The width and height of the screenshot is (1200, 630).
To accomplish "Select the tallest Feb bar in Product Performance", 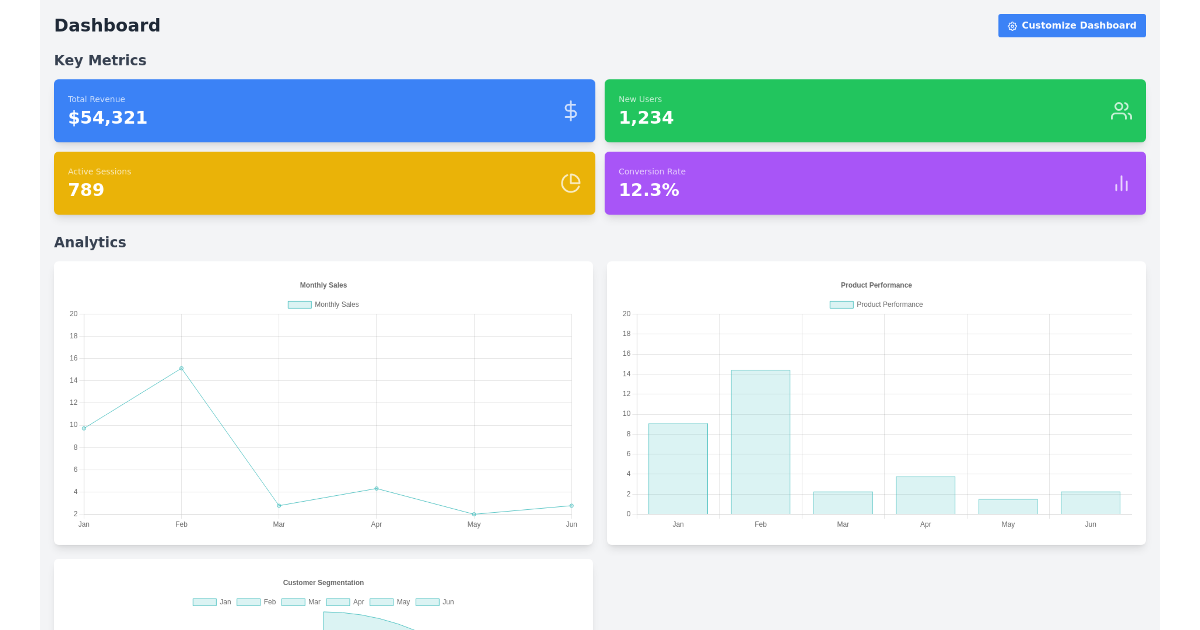I will [x=760, y=440].
